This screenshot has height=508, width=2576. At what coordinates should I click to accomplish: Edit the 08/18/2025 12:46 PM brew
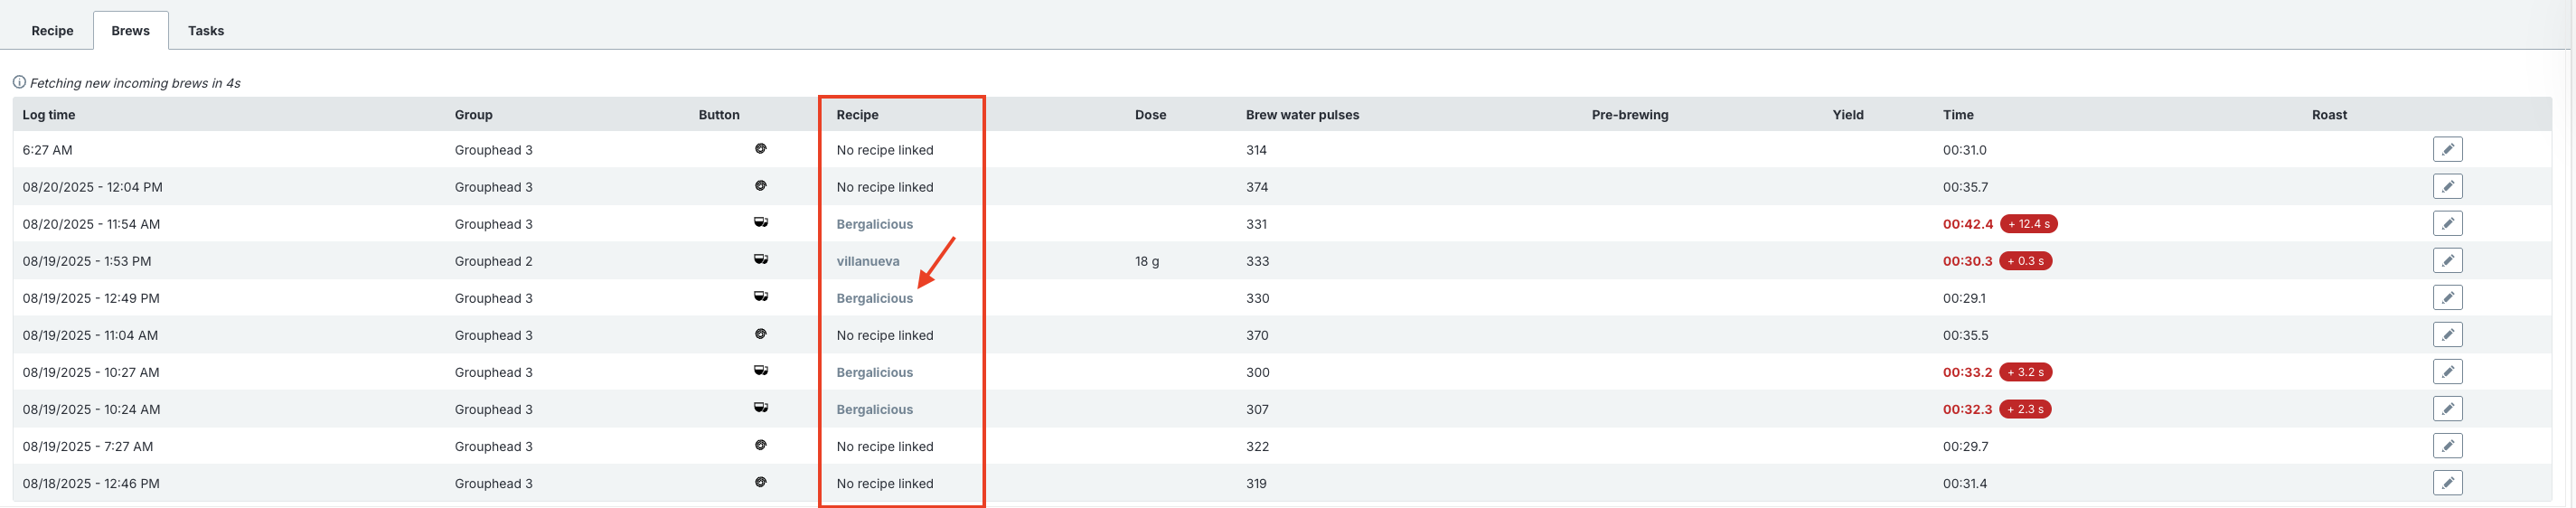pos(2447,482)
